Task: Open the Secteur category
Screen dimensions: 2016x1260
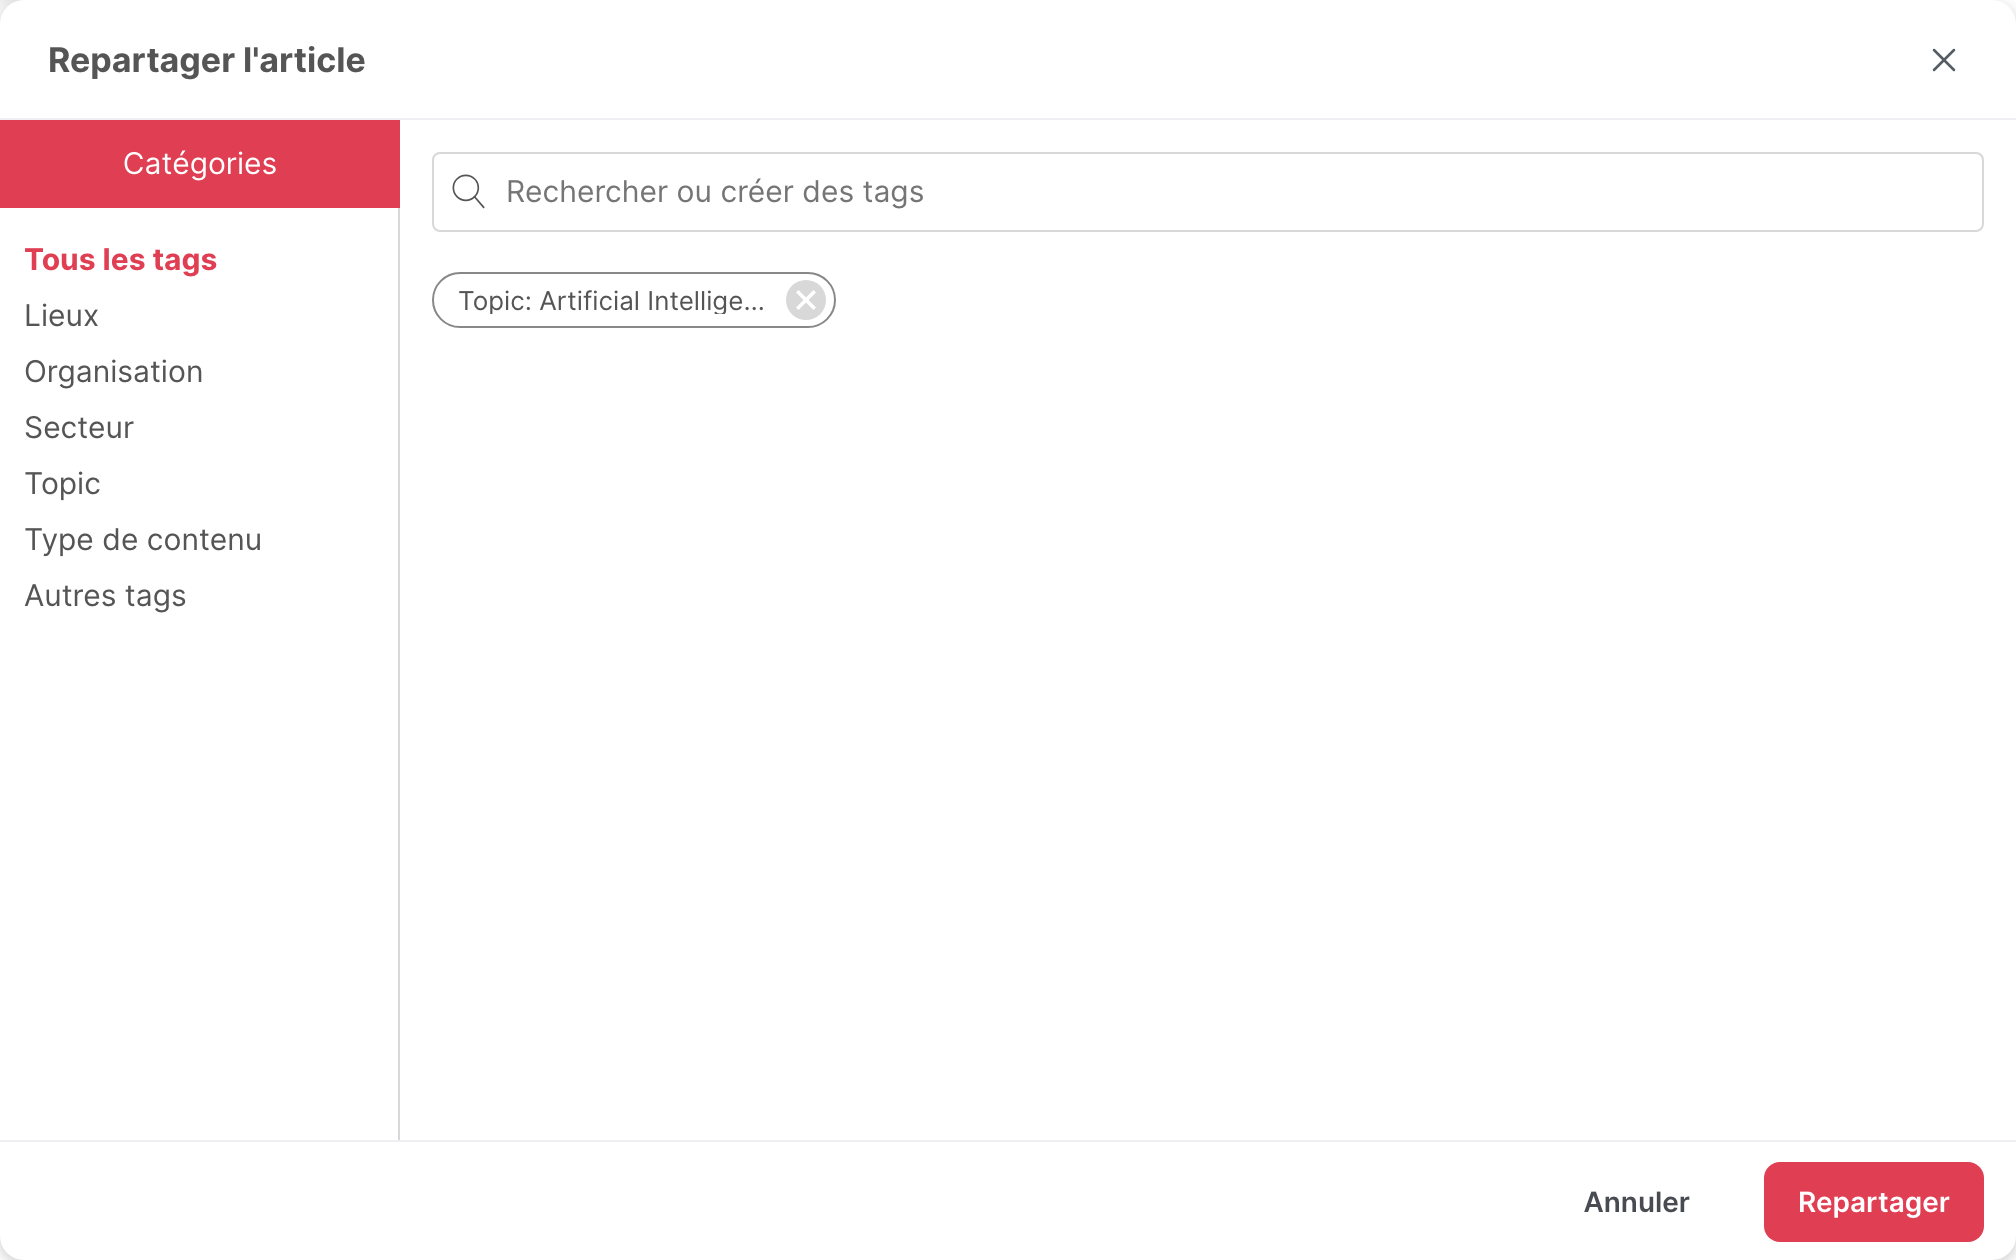Action: pyautogui.click(x=79, y=427)
